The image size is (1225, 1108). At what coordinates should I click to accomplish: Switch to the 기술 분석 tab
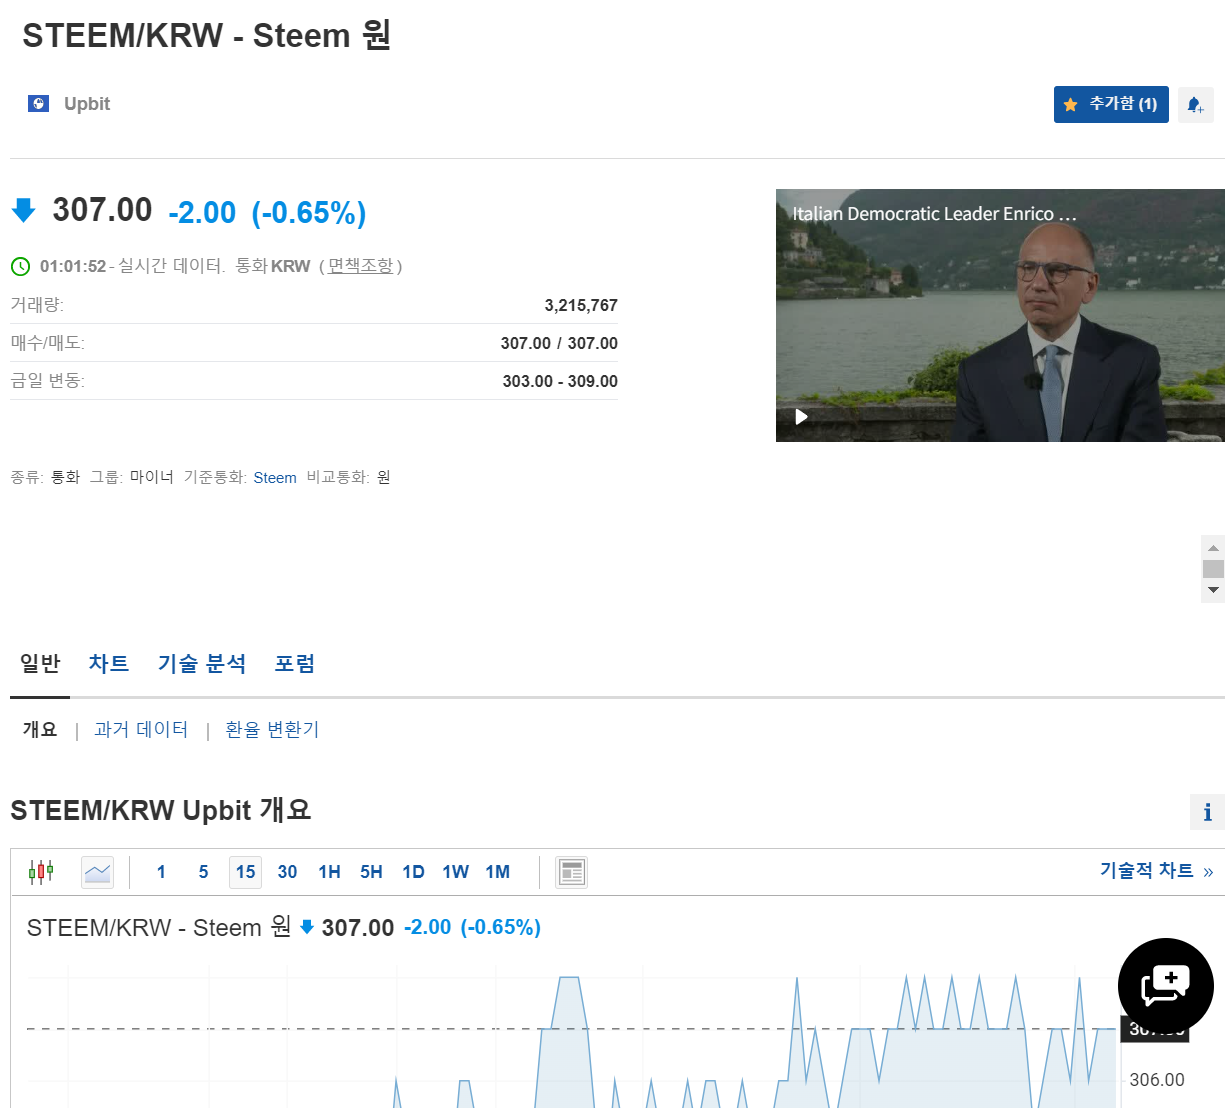[201, 663]
